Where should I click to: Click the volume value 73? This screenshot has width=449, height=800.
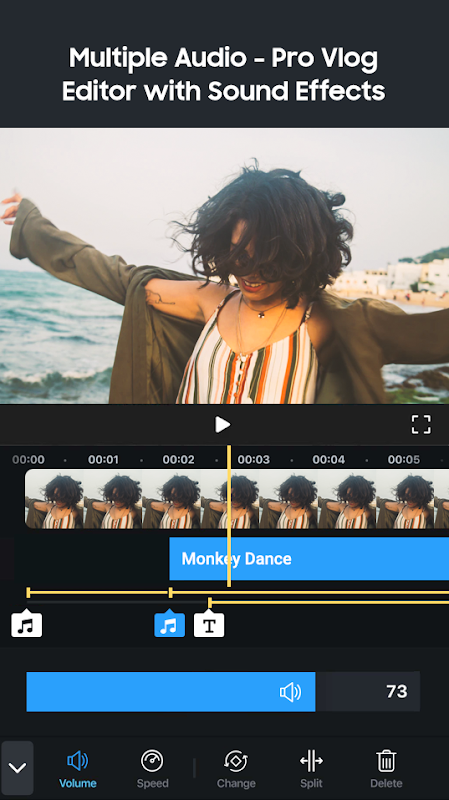396,692
